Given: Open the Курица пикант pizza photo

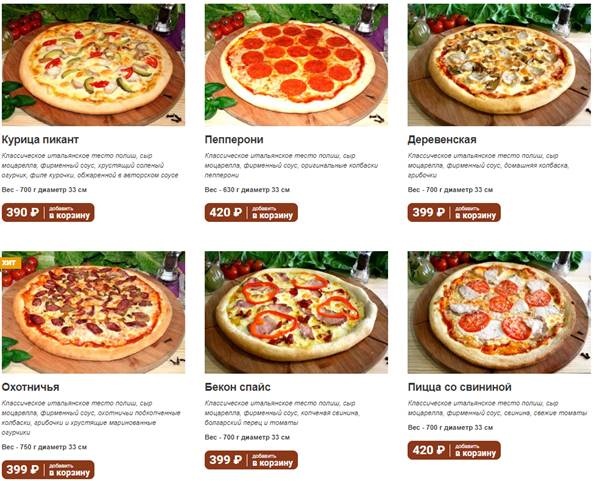Looking at the screenshot, I should pyautogui.click(x=93, y=64).
